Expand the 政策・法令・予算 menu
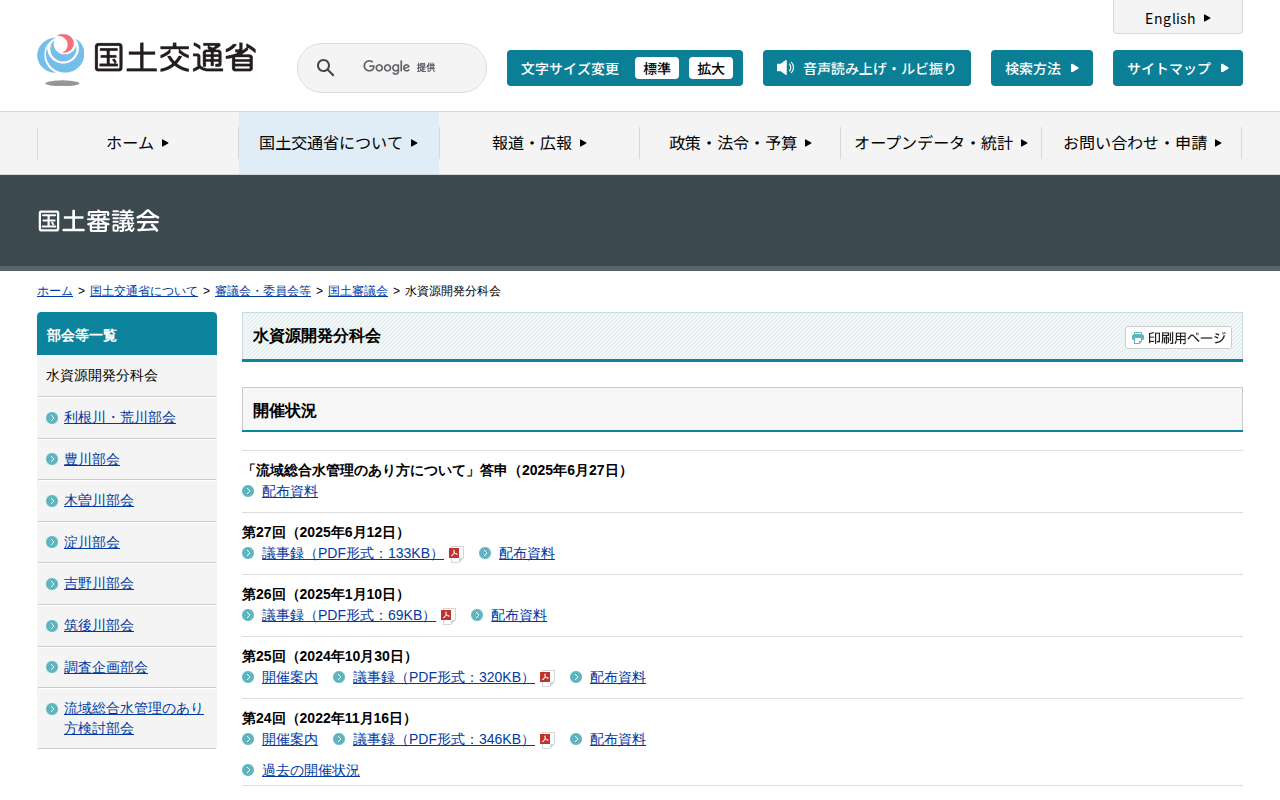 (740, 143)
